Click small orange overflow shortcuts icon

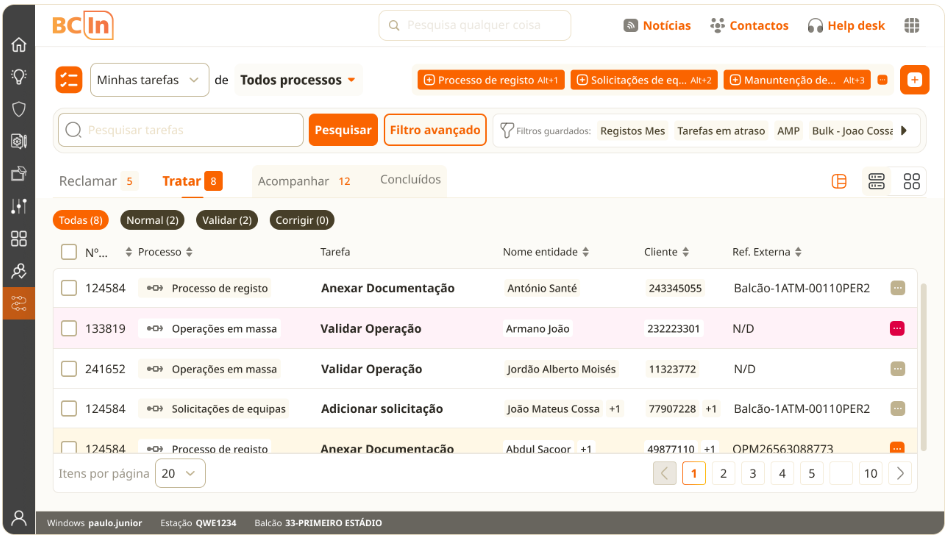click(x=882, y=80)
